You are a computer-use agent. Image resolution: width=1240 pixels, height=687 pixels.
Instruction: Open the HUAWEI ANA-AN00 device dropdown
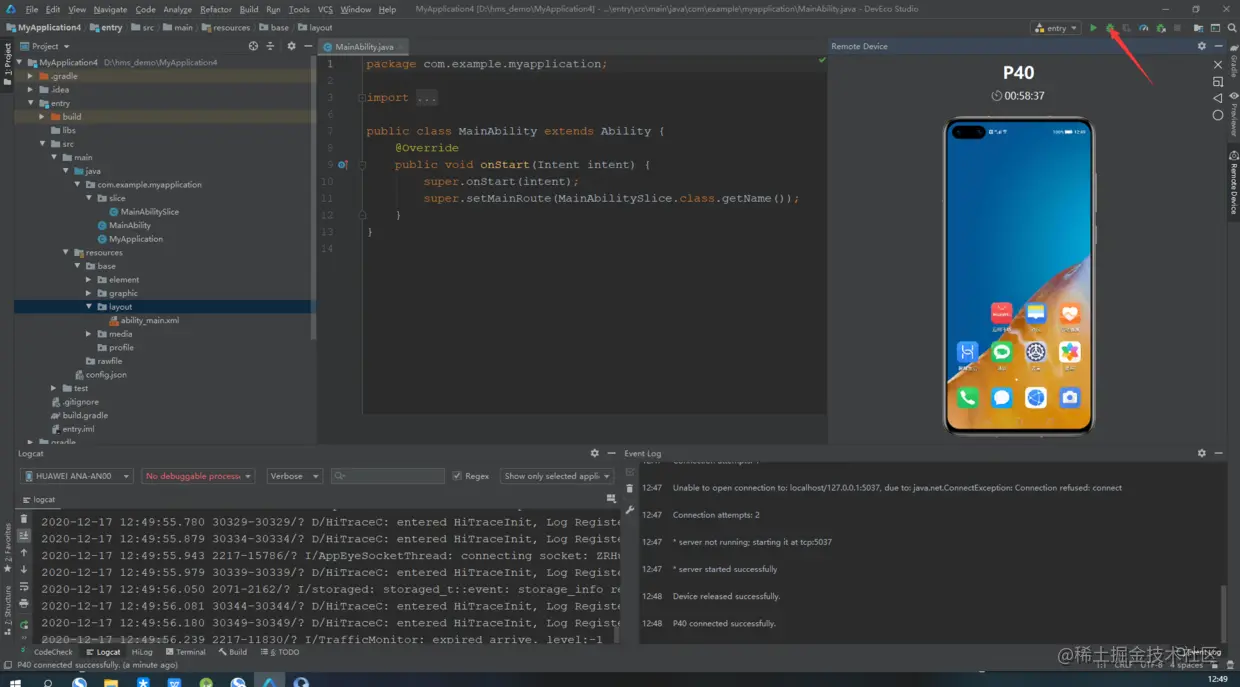(x=76, y=476)
